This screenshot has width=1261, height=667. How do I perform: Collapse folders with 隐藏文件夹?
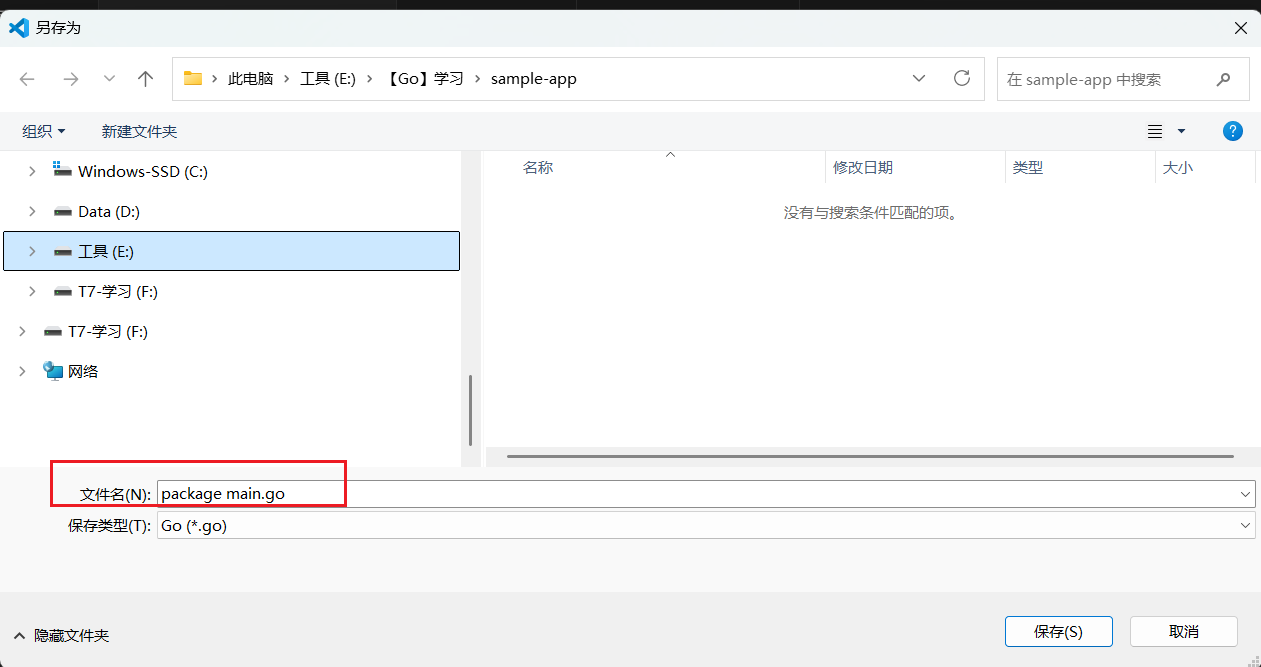coord(62,635)
